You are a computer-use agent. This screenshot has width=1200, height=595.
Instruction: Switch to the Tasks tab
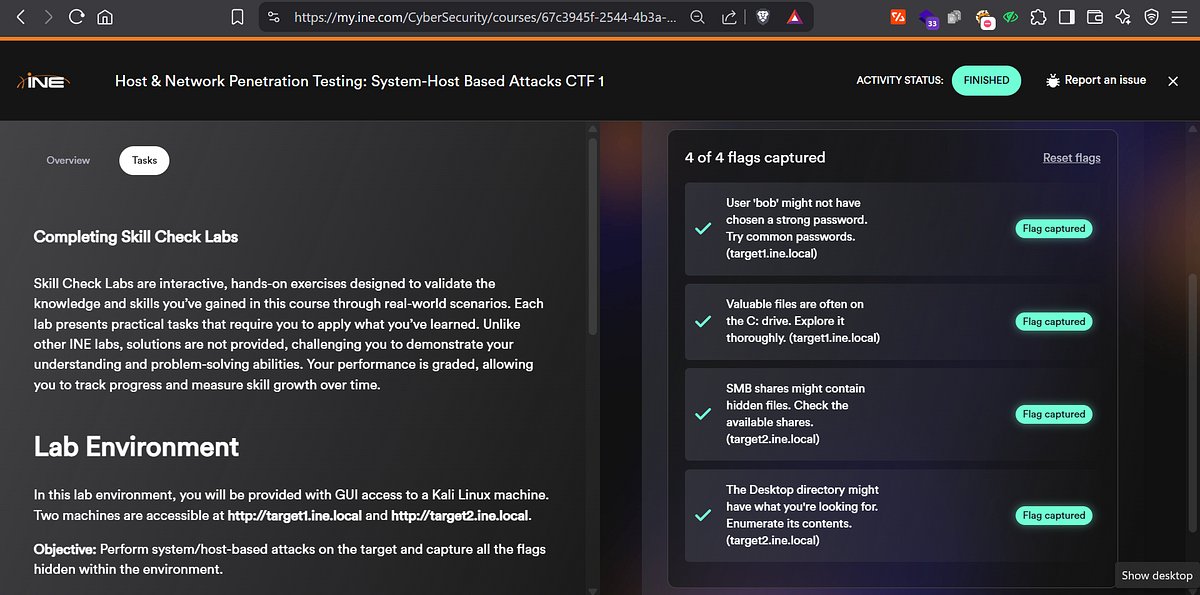144,160
